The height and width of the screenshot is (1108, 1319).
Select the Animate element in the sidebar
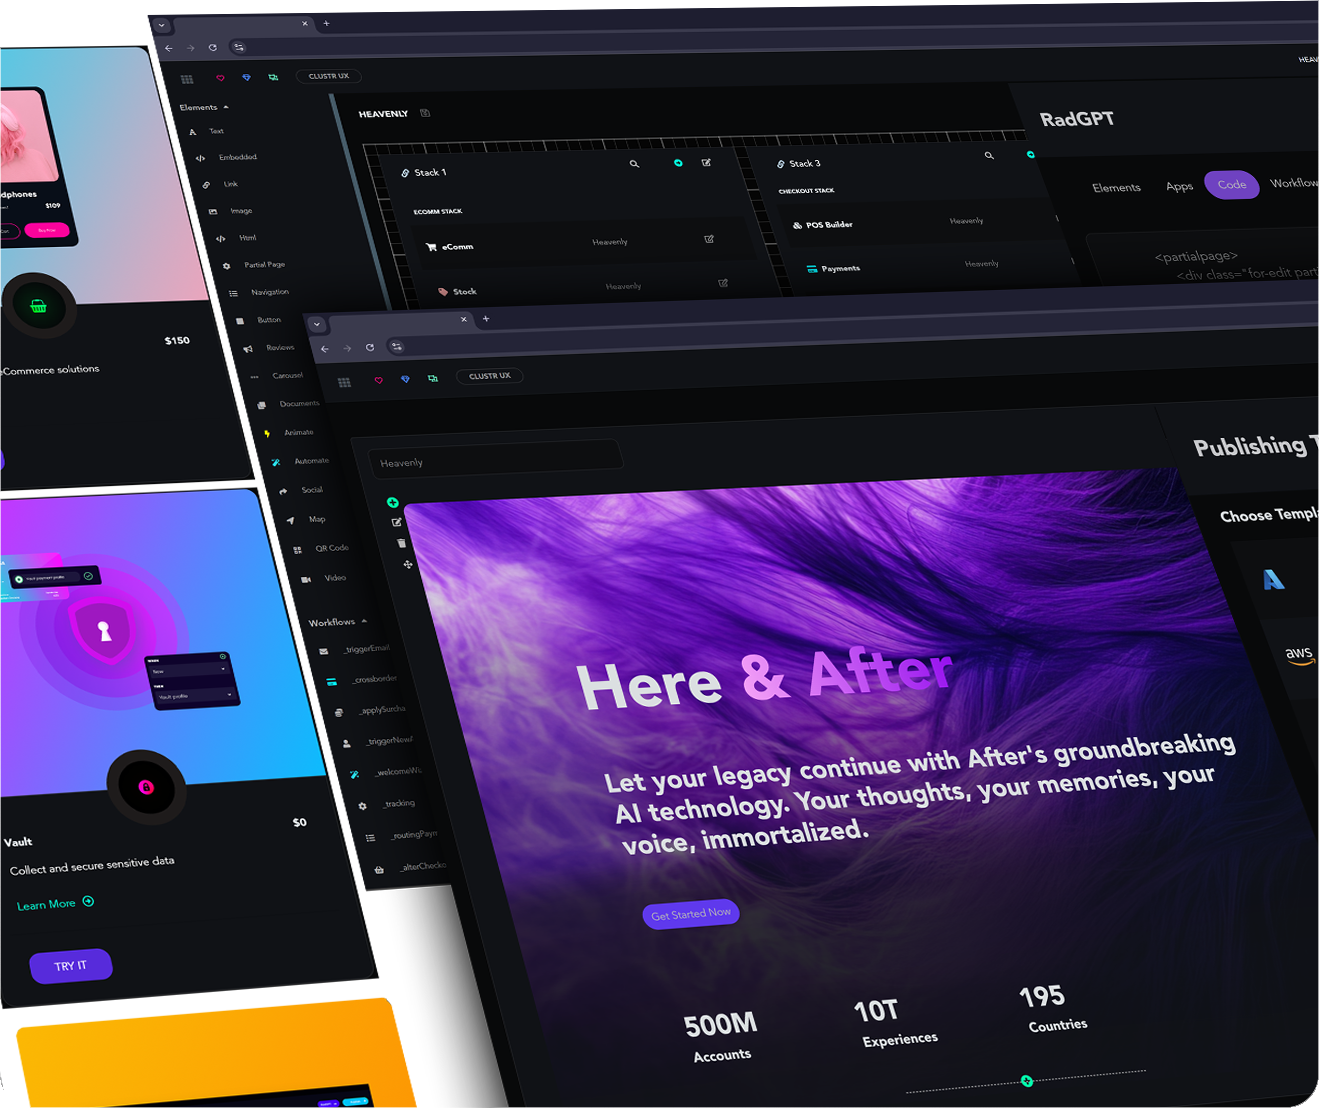point(298,433)
